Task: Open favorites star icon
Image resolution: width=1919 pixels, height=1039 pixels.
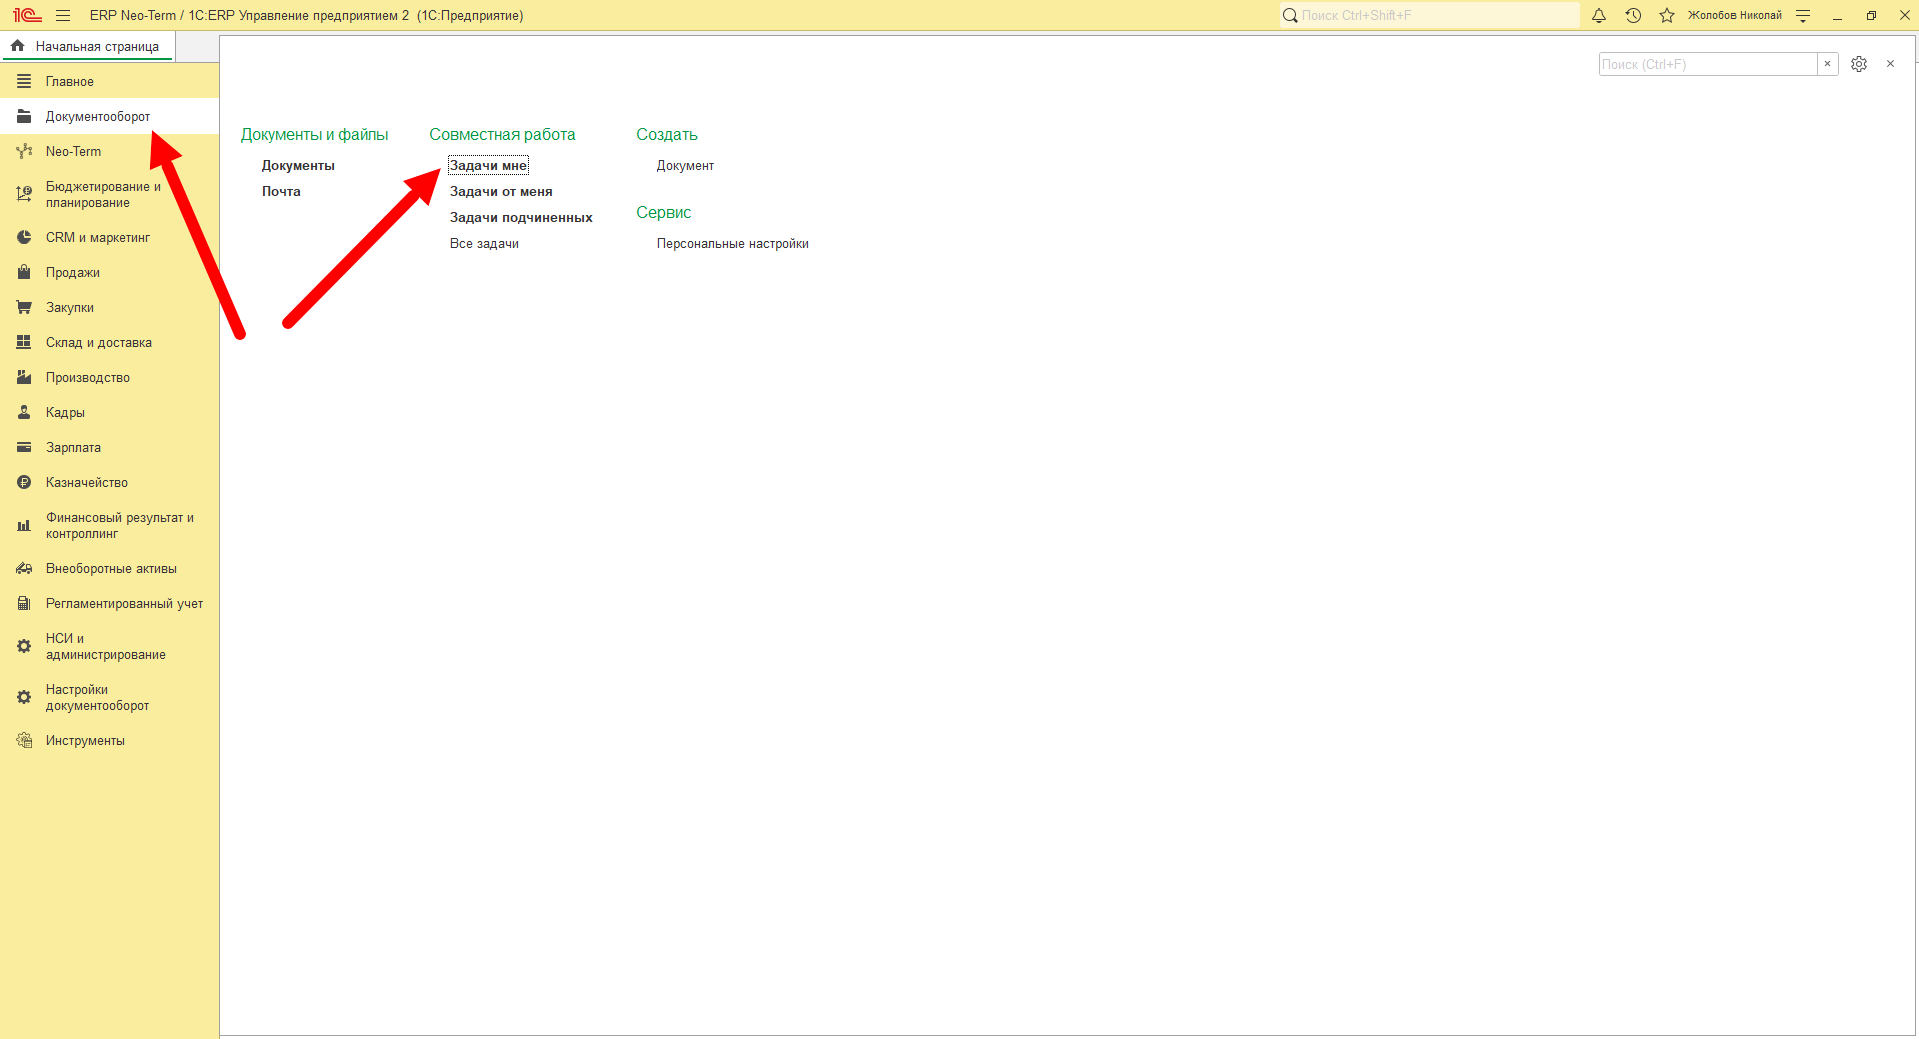Action: 1667,15
